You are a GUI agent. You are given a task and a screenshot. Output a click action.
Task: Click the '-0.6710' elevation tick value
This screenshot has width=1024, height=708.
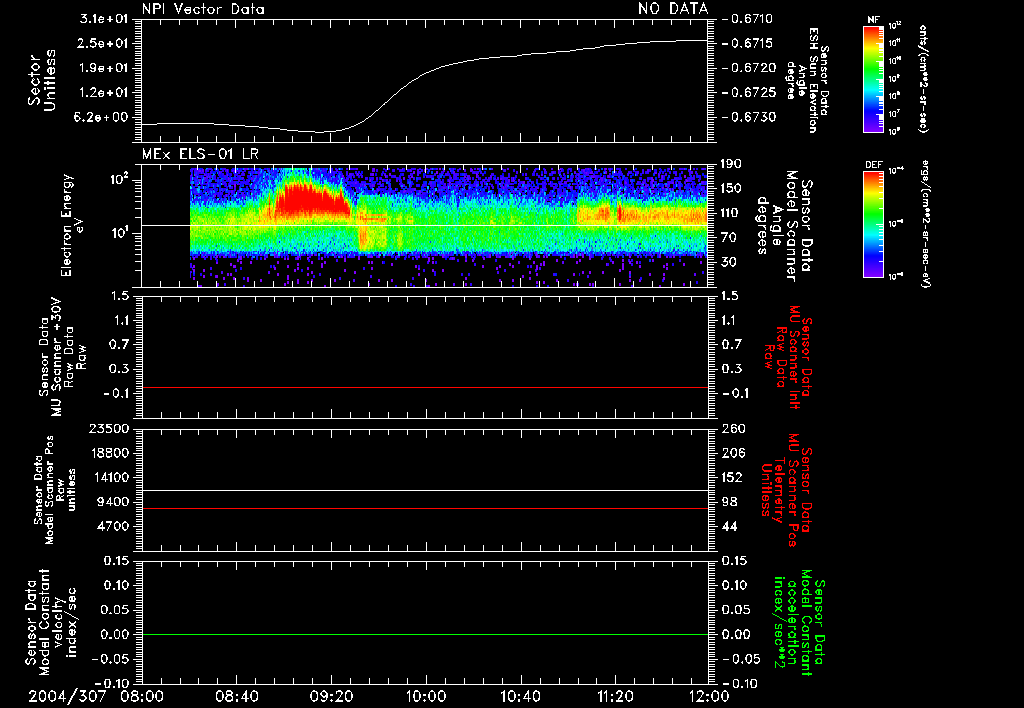pyautogui.click(x=748, y=19)
